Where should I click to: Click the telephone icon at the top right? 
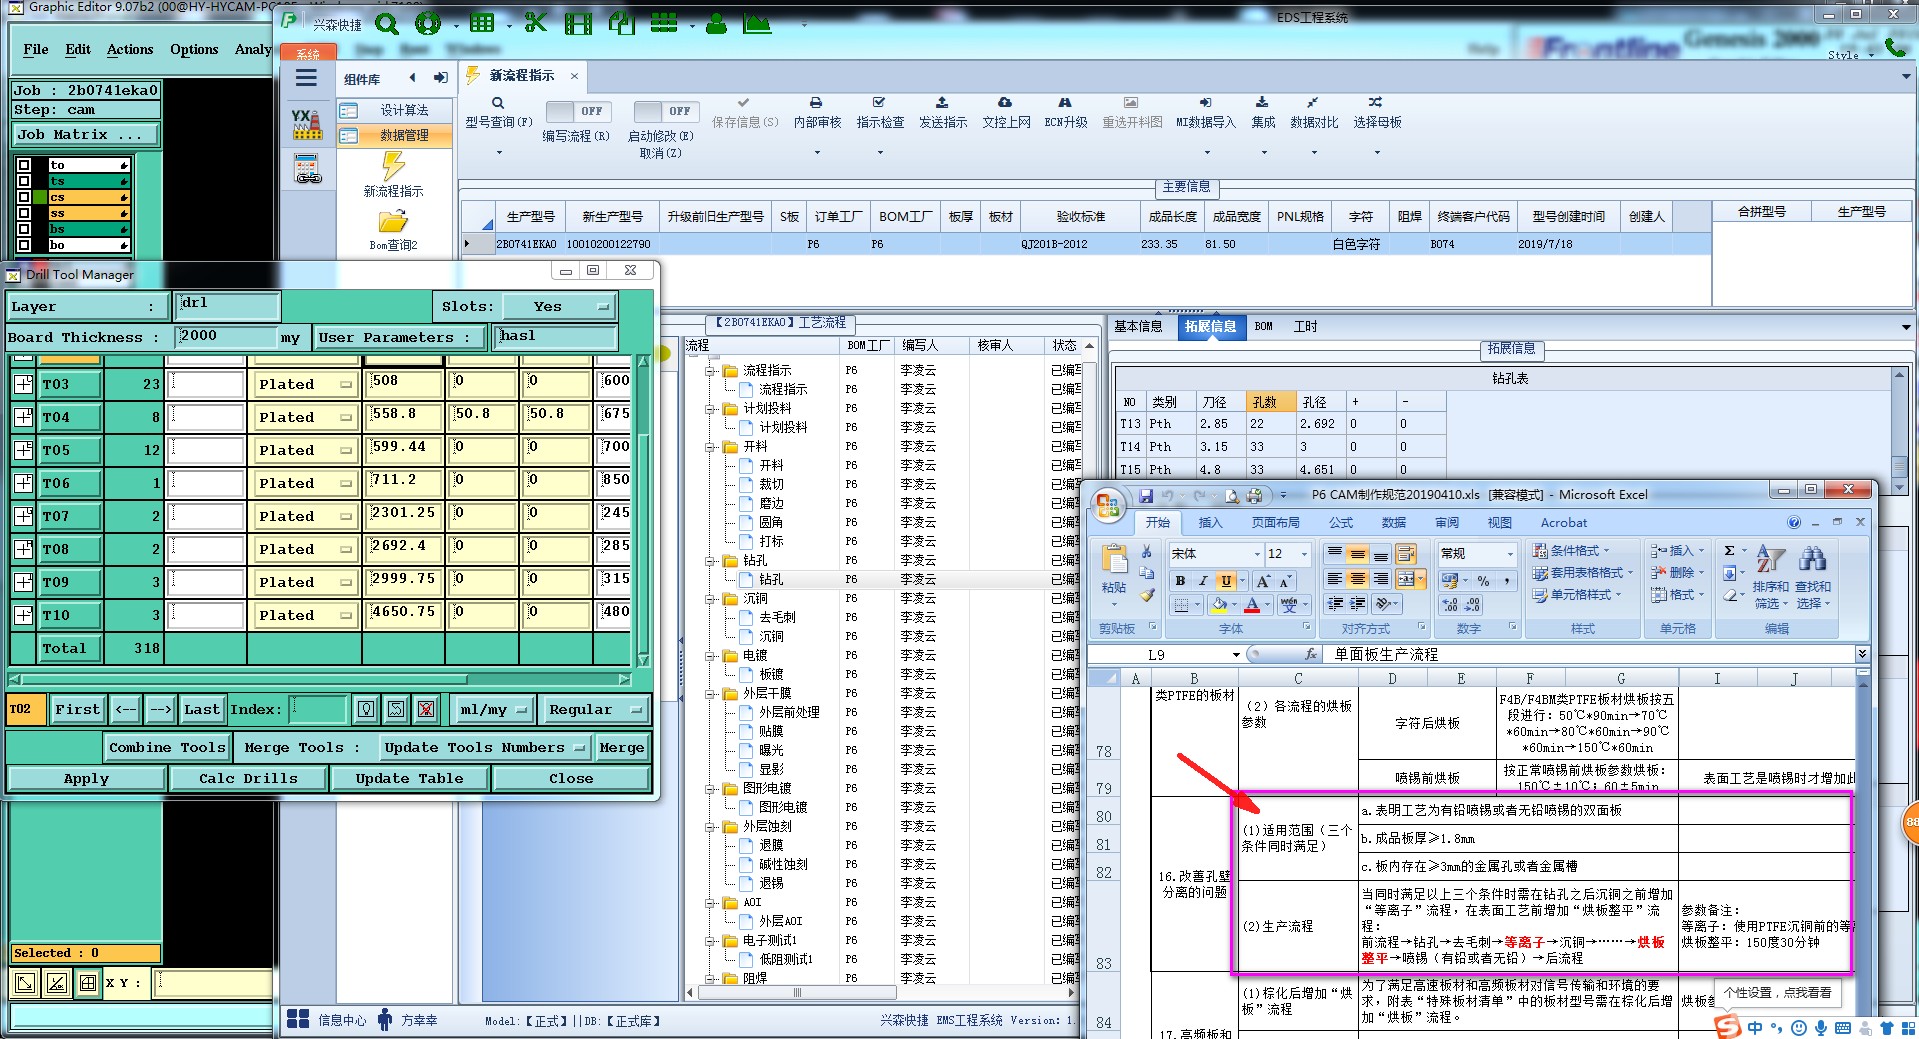1895,46
